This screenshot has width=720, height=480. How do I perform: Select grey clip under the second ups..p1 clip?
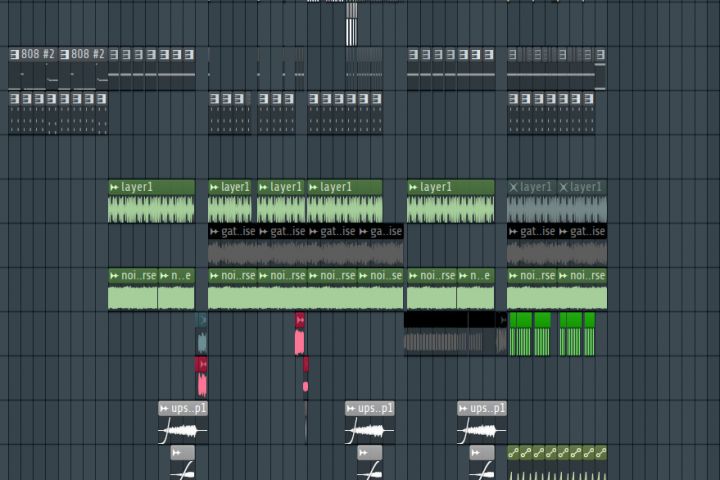click(370, 463)
